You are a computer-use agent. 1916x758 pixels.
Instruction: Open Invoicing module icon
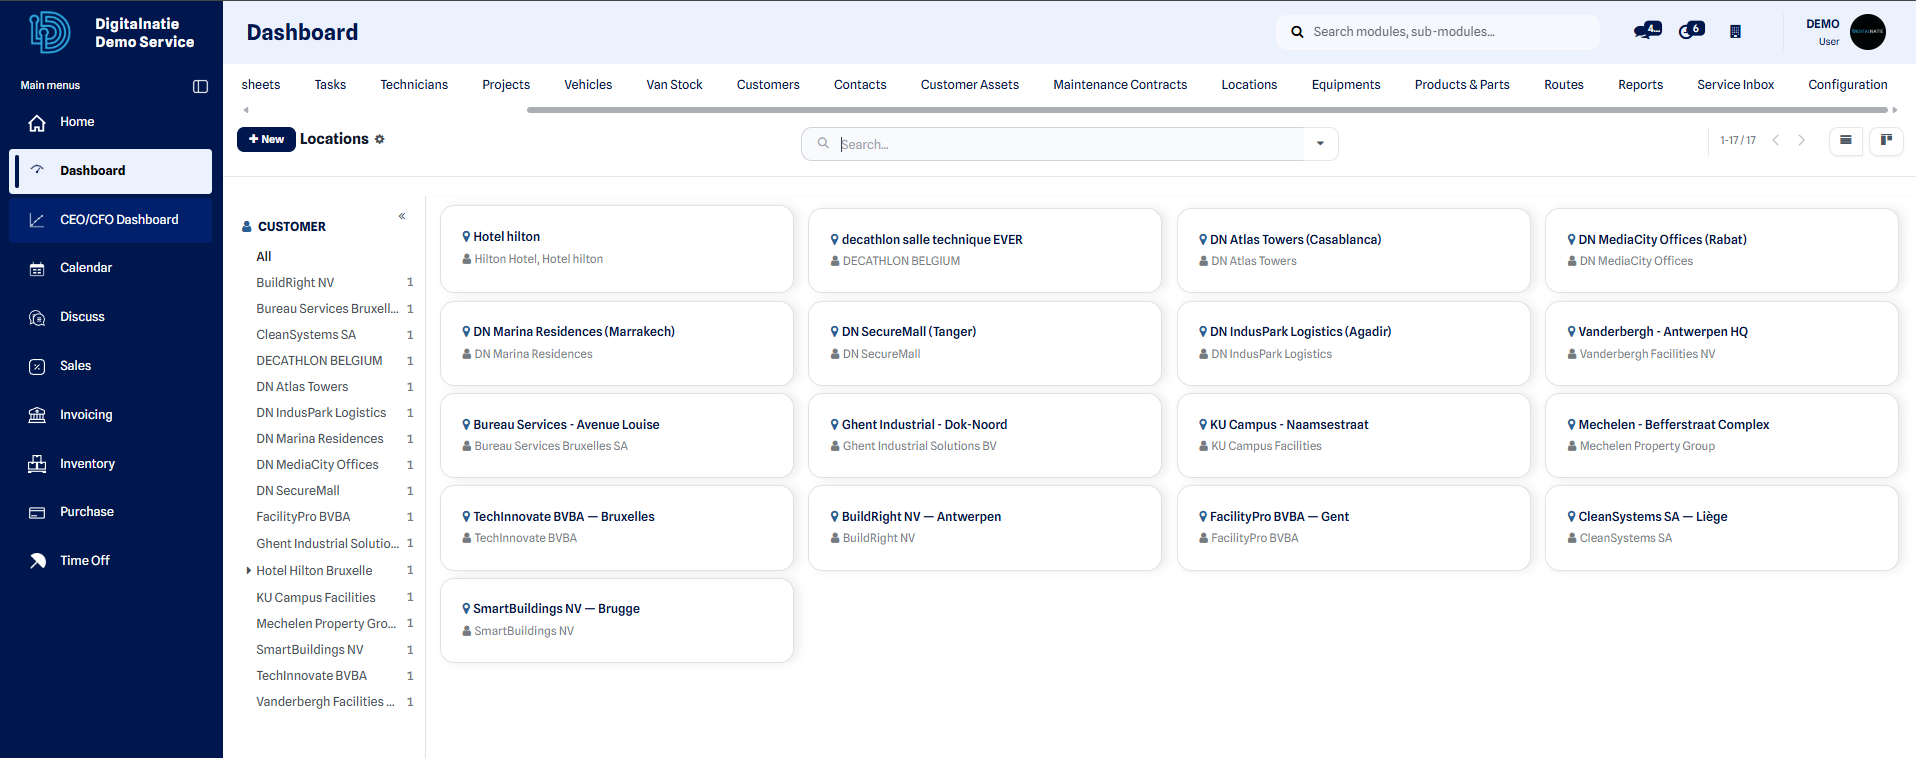[37, 415]
